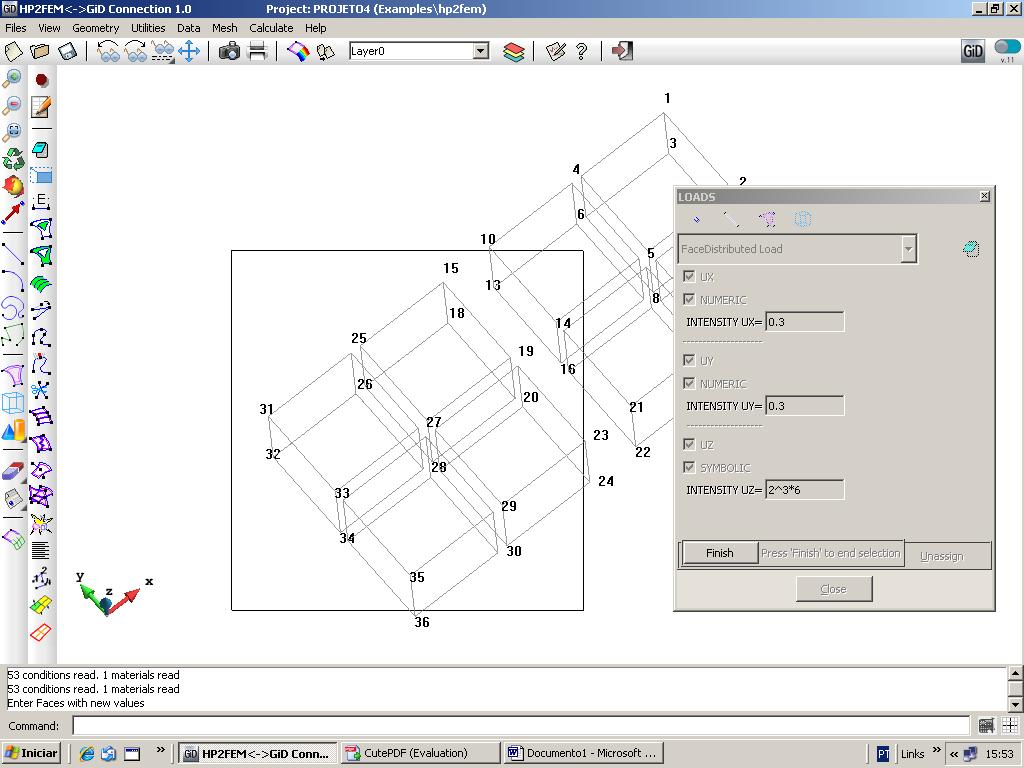Click the printer icon in toolbar
1024x768 pixels.
258,51
